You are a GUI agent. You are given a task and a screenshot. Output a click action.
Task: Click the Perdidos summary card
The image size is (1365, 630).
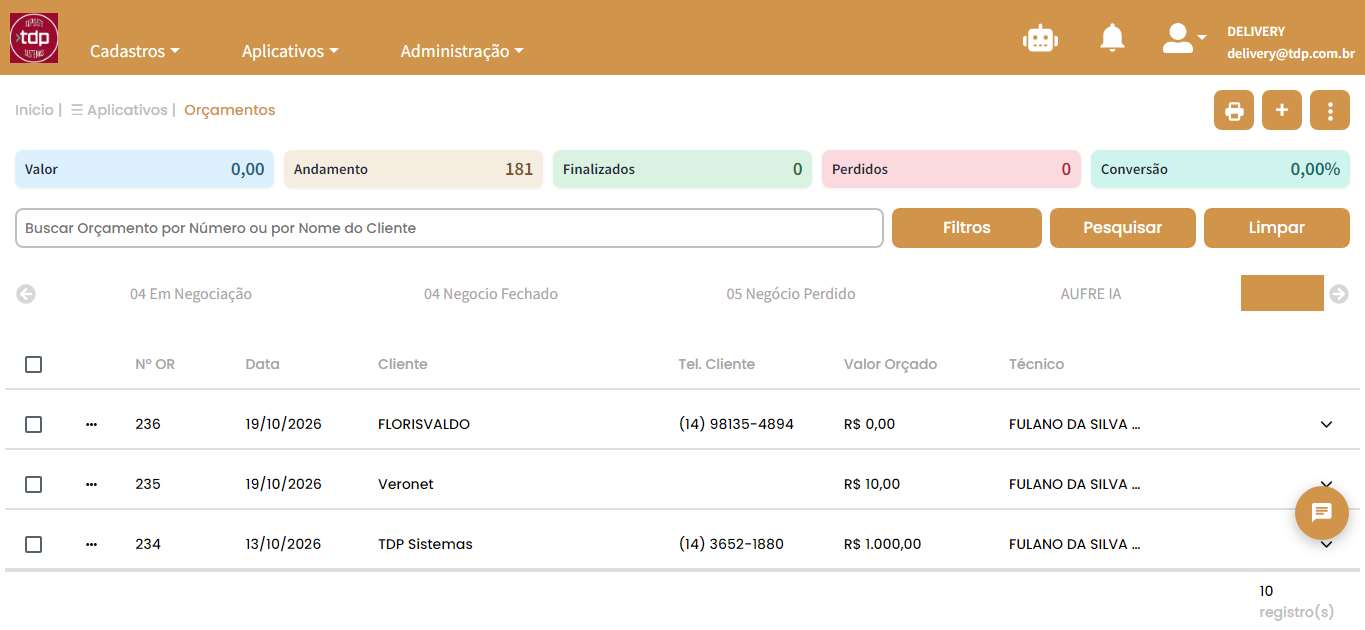tap(951, 169)
